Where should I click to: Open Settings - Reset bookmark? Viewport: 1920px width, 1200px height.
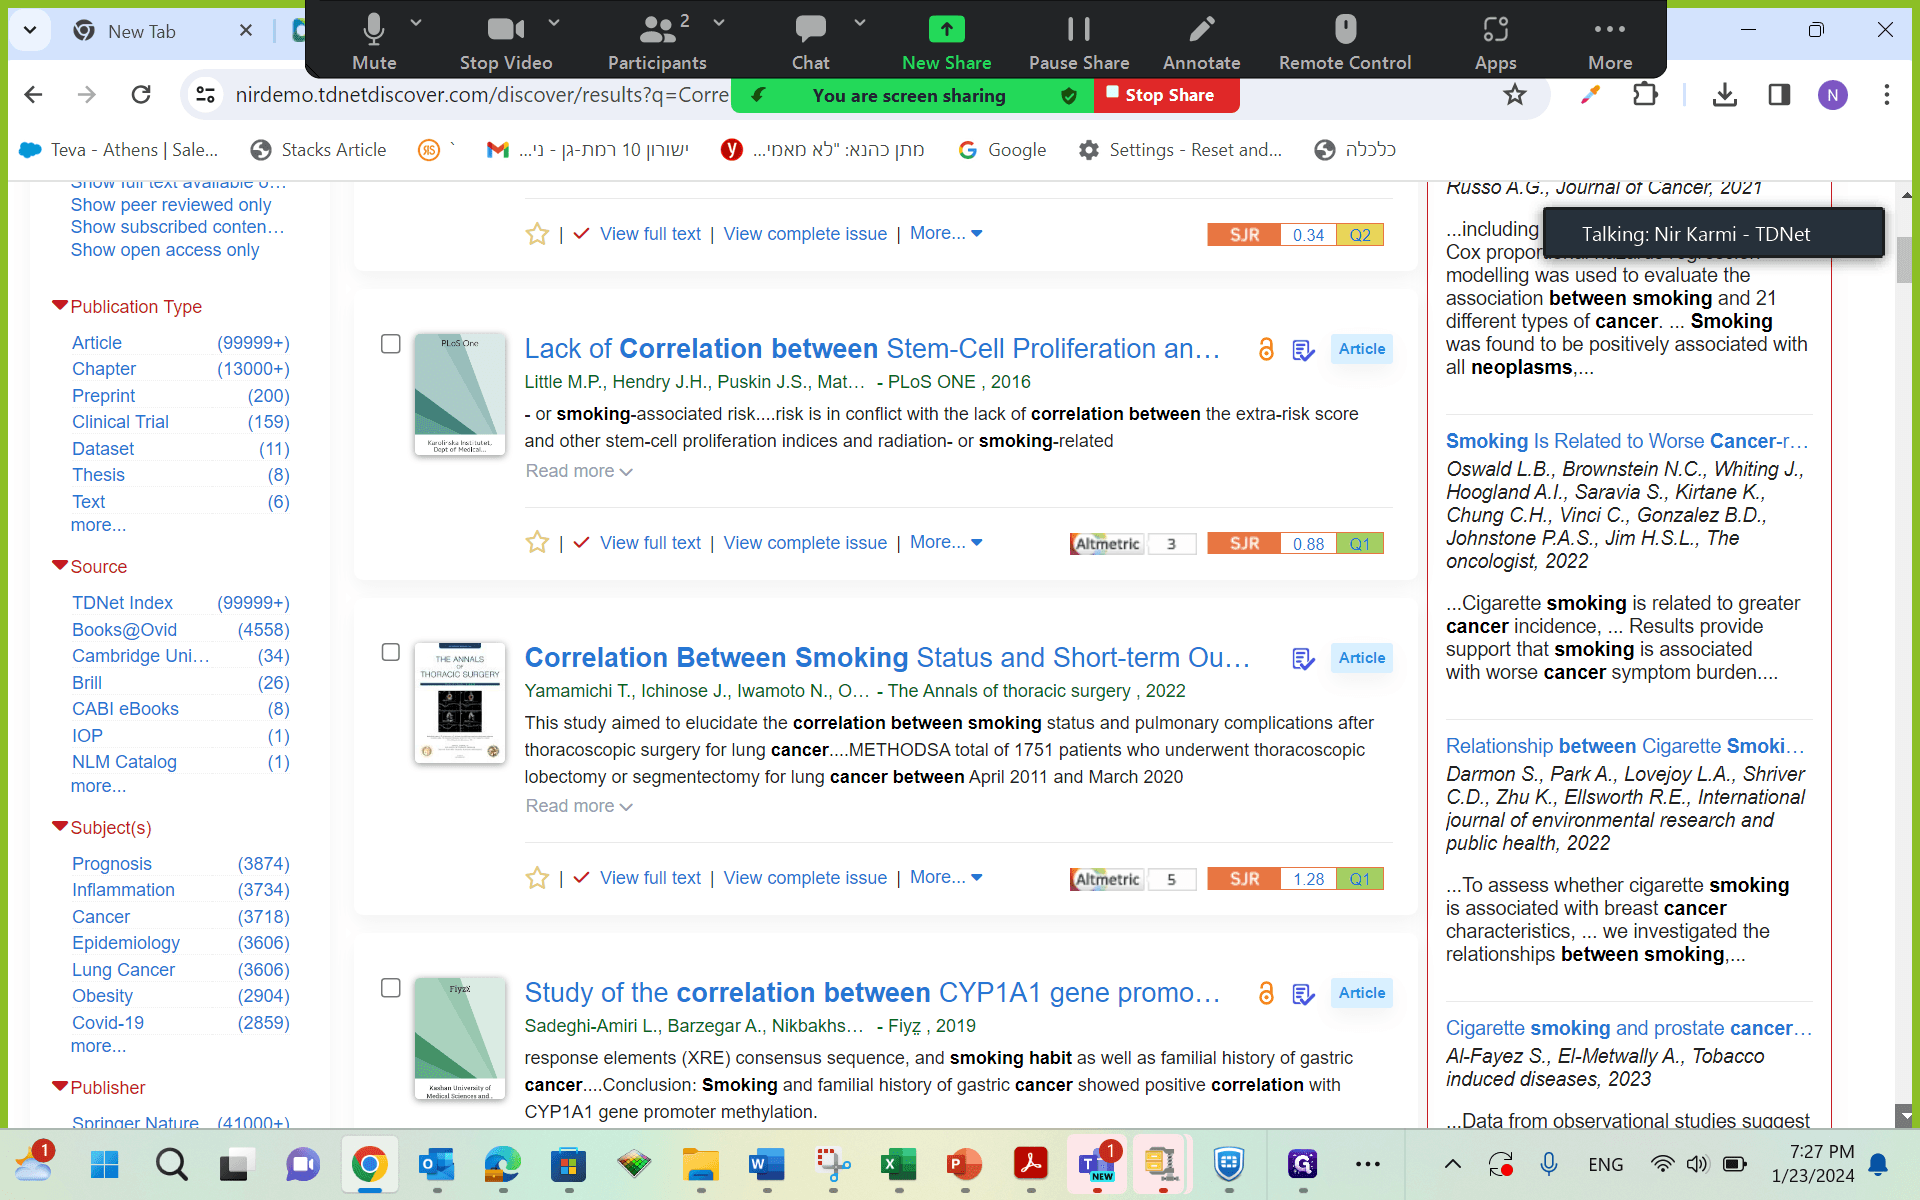[x=1180, y=150]
